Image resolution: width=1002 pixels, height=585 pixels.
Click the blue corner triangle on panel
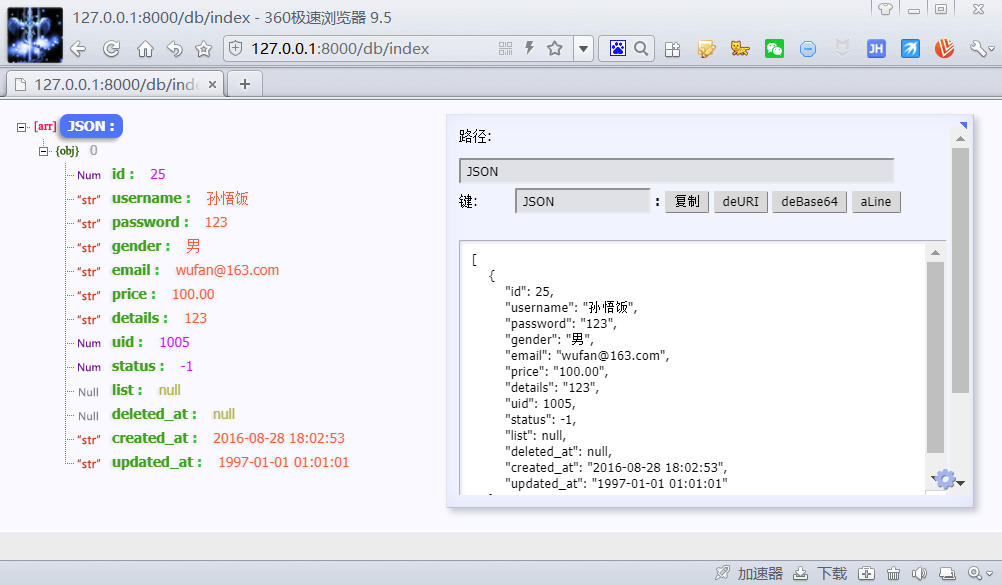pyautogui.click(x=963, y=125)
